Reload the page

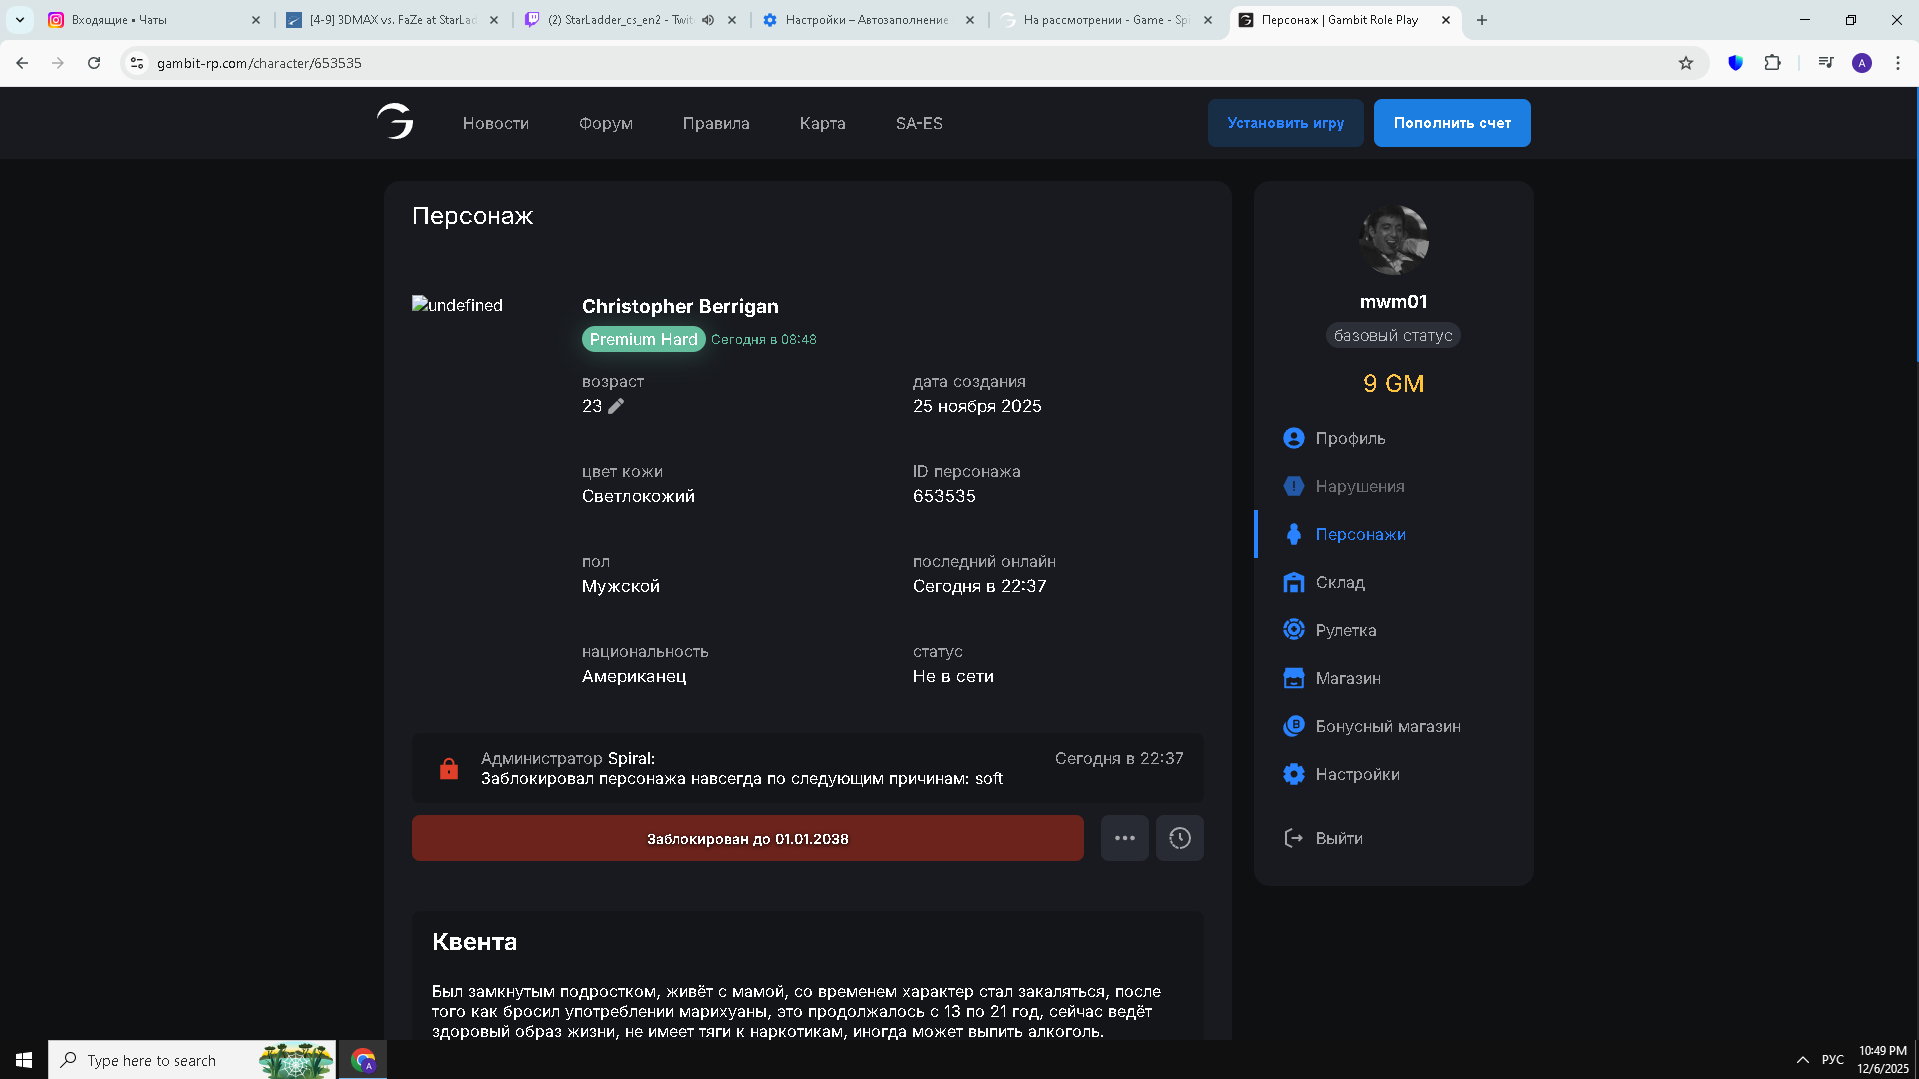point(94,63)
